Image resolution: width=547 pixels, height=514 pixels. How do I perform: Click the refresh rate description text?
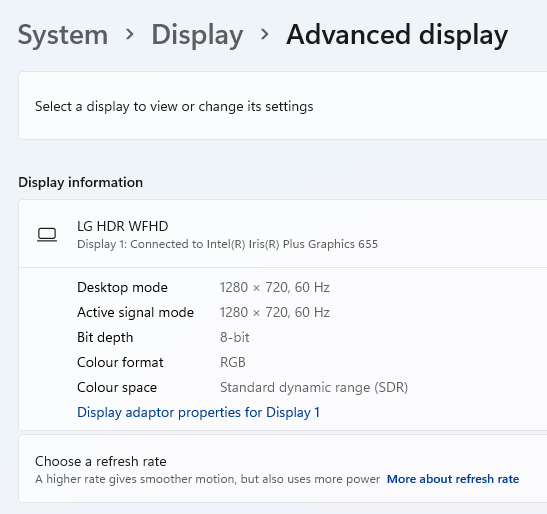[207, 479]
